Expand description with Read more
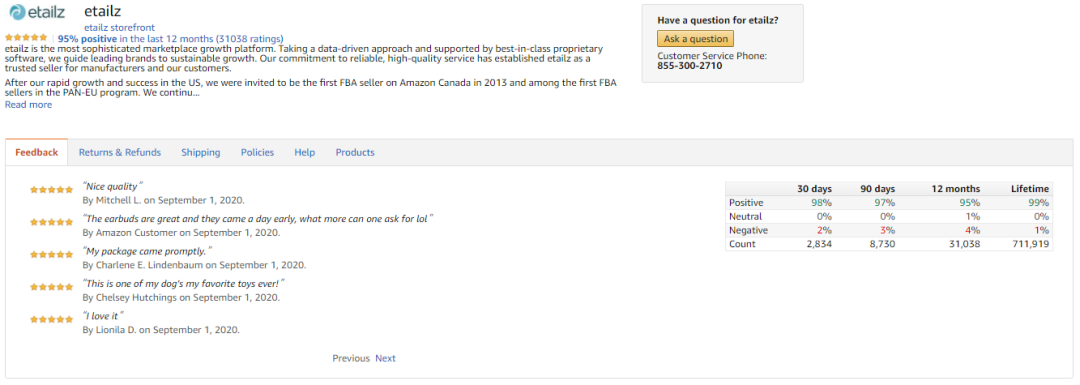Screen dimensions: 1080x385 [28, 105]
